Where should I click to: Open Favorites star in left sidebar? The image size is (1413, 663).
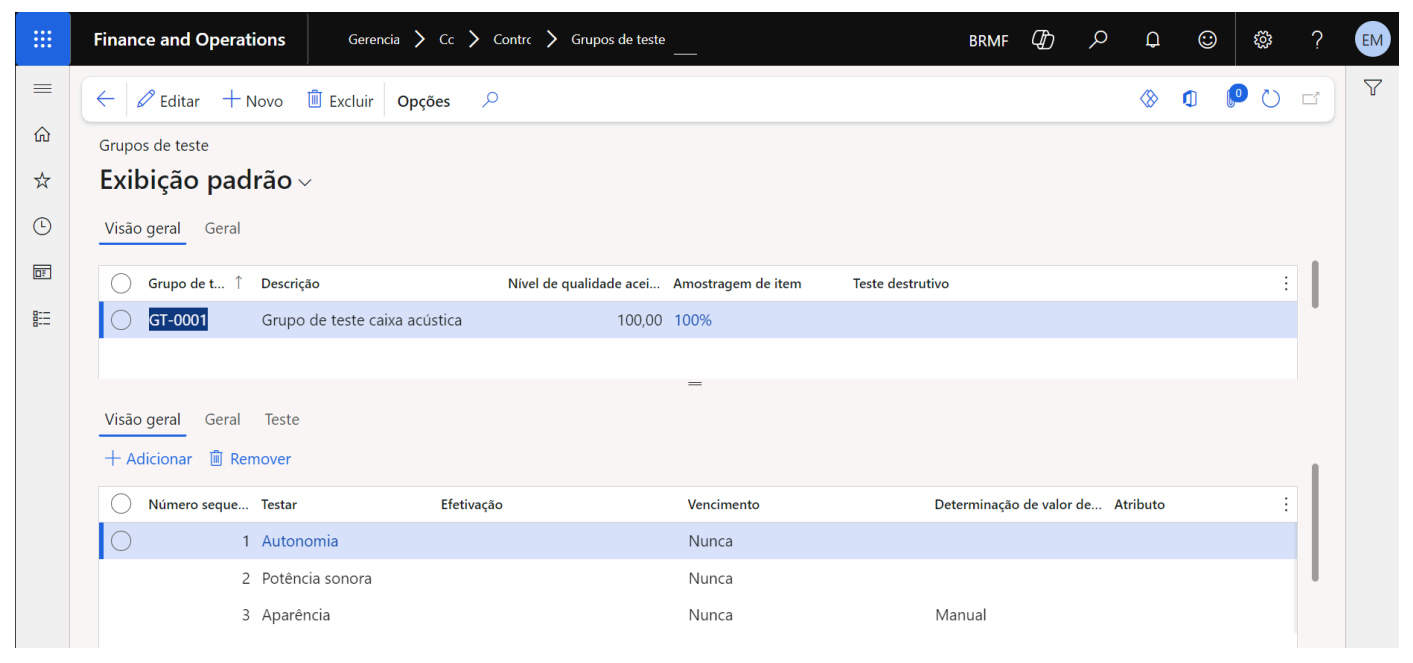coord(42,180)
